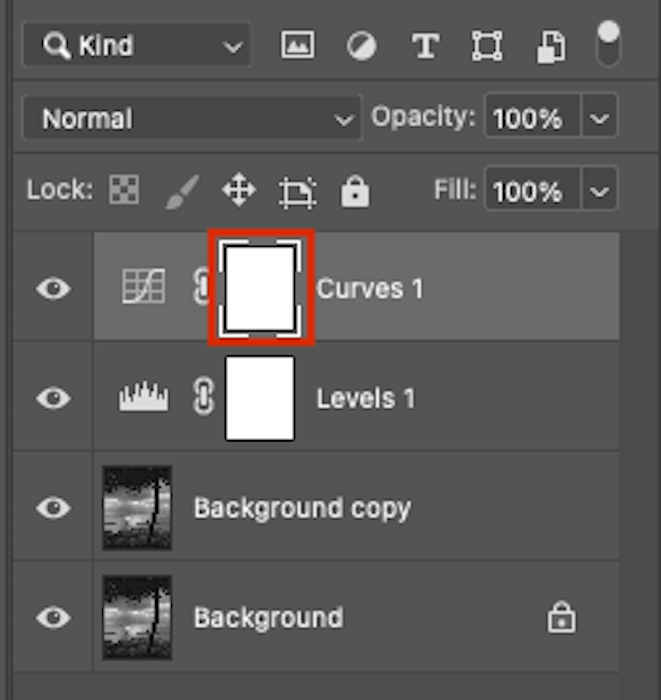Open the Normal blend mode dropdown
Image resolution: width=661 pixels, height=700 pixels.
click(192, 118)
